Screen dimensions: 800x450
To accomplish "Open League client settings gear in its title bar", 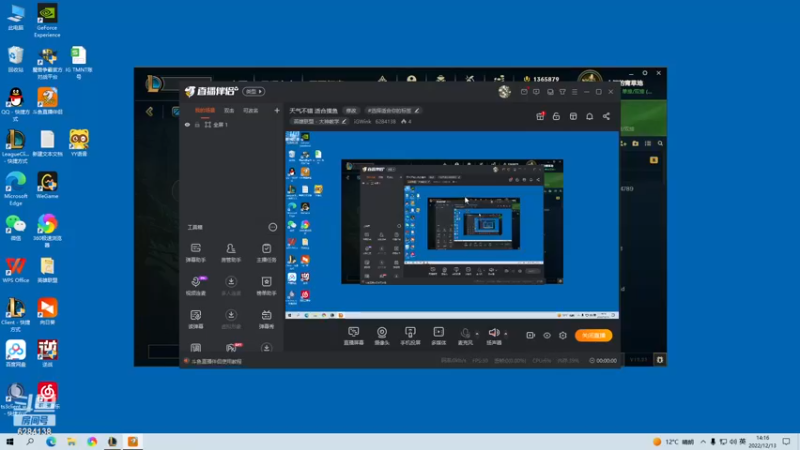I will coord(645,73).
